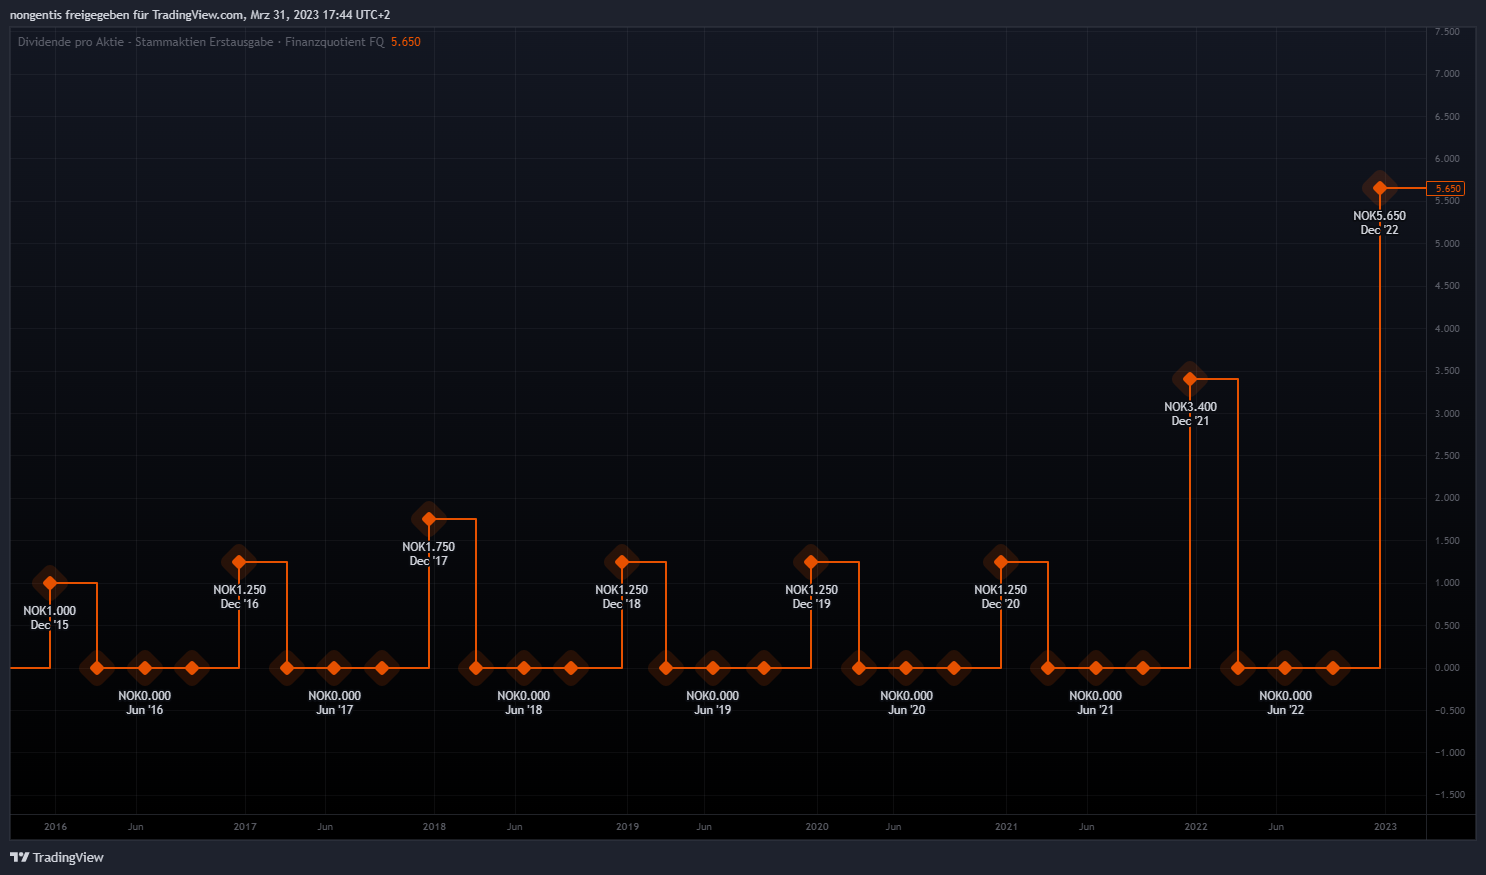Screen dimensions: 1486x875
Task: Click the TradingView logo icon
Action: click(19, 857)
